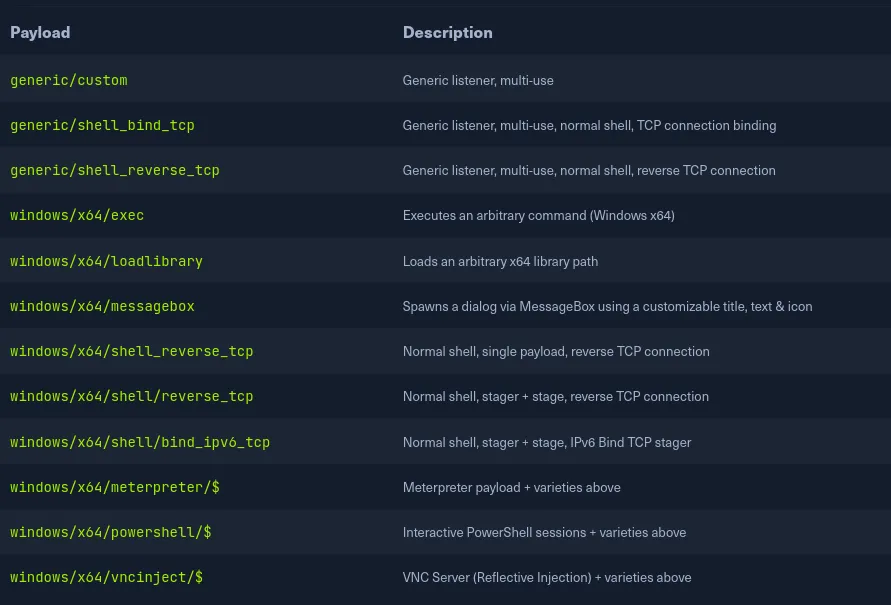Select the generic/custom payload name
The width and height of the screenshot is (891, 605).
pos(69,80)
